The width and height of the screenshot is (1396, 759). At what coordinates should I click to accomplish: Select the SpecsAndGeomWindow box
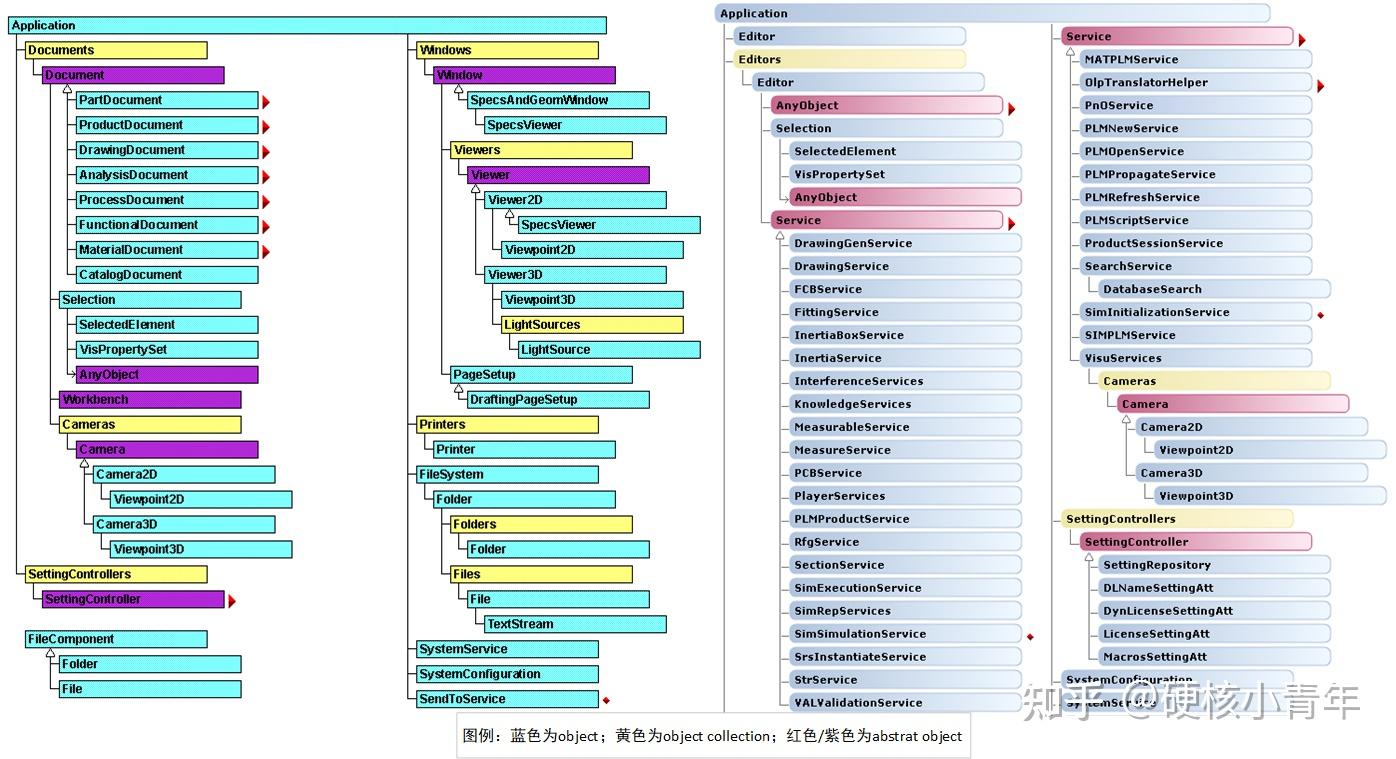coord(558,100)
